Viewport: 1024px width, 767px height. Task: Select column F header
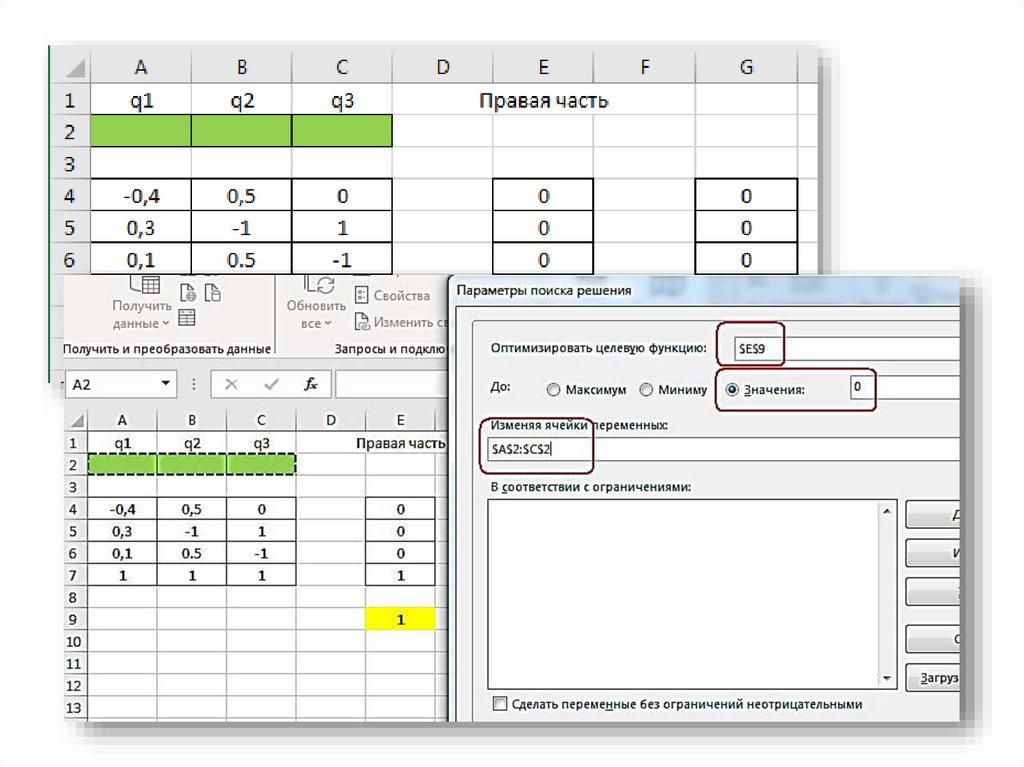coord(645,67)
